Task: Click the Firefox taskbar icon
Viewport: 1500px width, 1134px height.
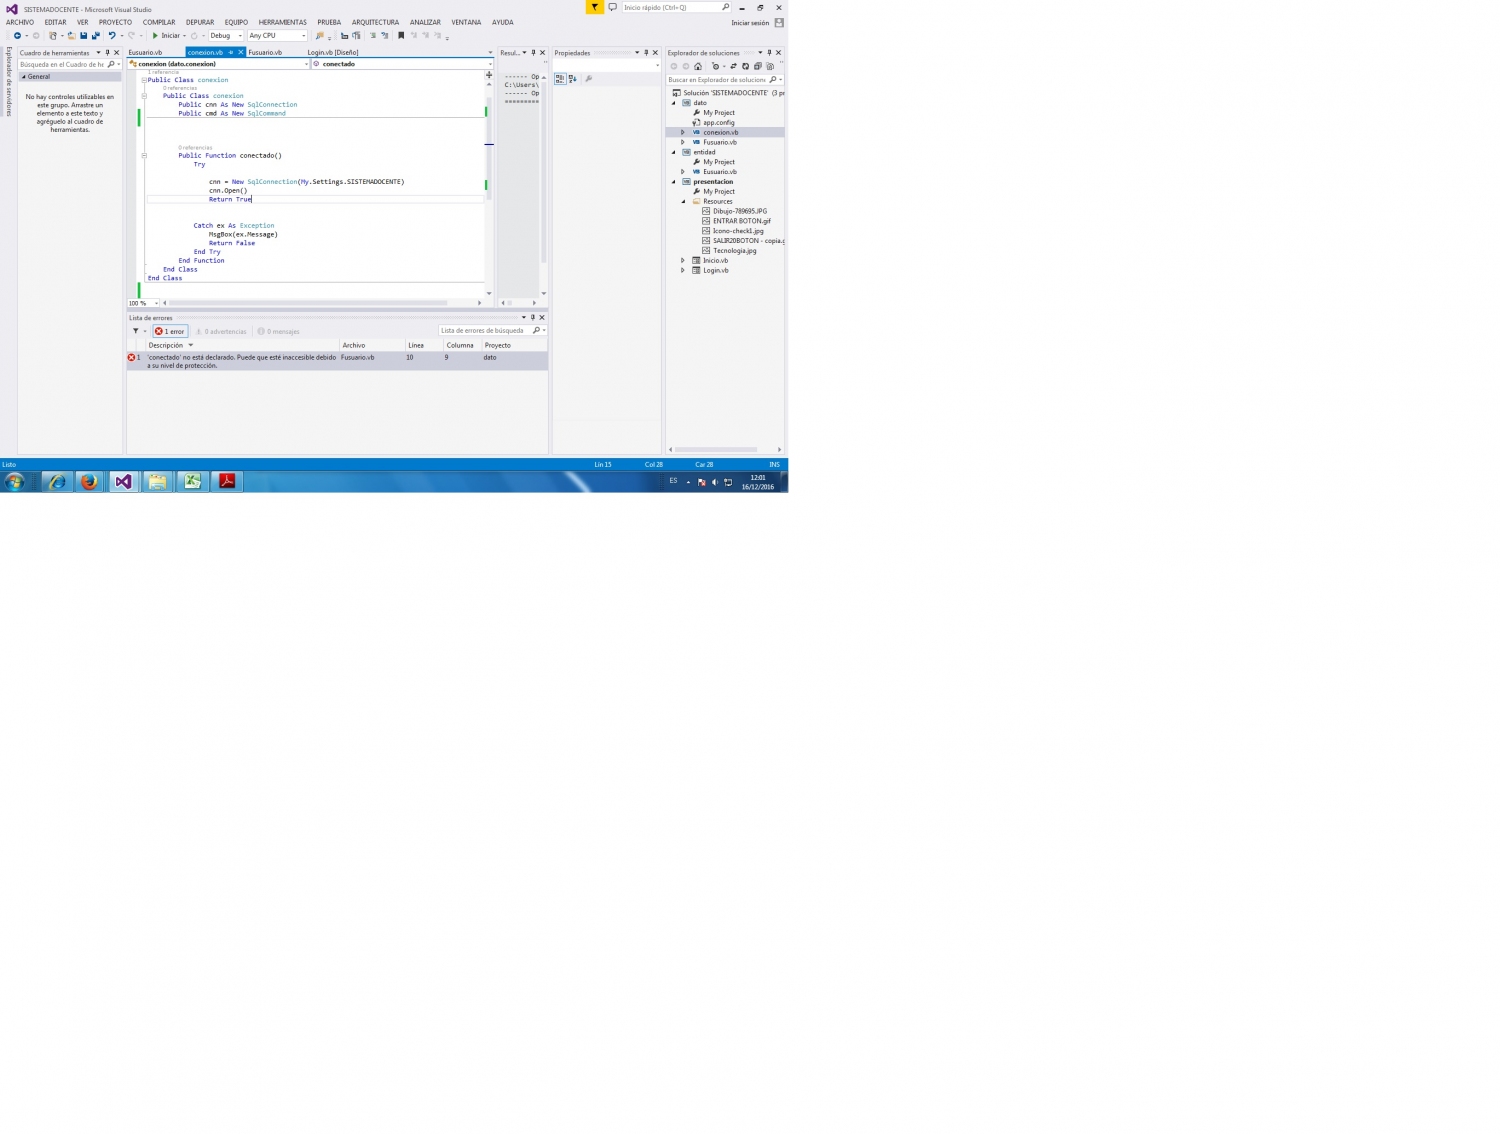Action: [89, 481]
